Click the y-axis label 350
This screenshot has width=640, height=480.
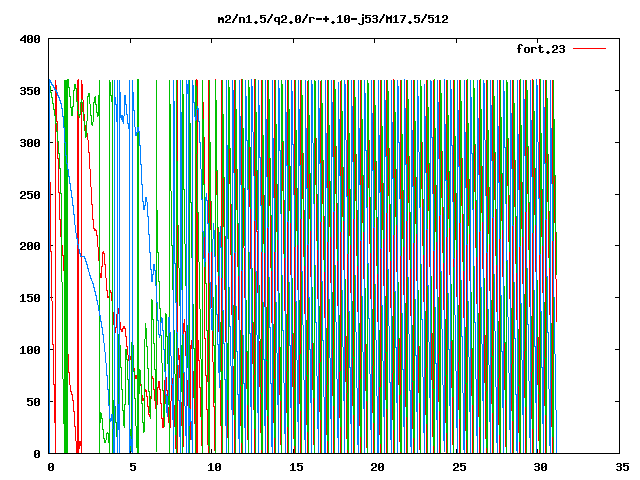click(x=30, y=91)
